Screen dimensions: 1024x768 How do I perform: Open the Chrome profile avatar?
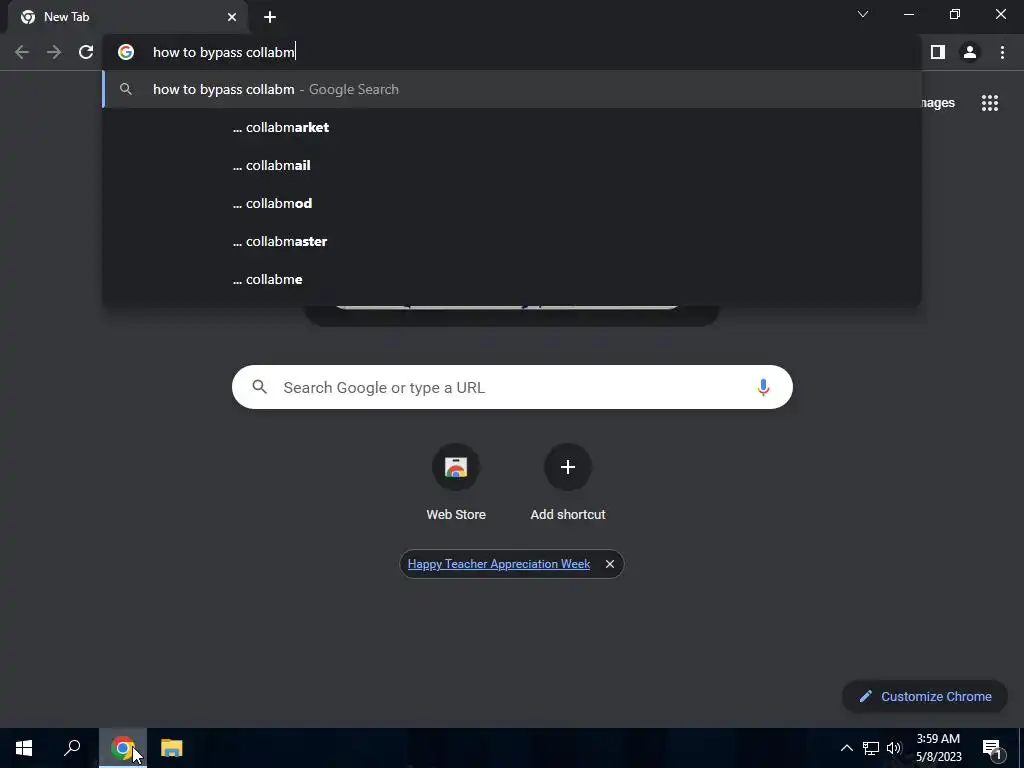(x=970, y=52)
